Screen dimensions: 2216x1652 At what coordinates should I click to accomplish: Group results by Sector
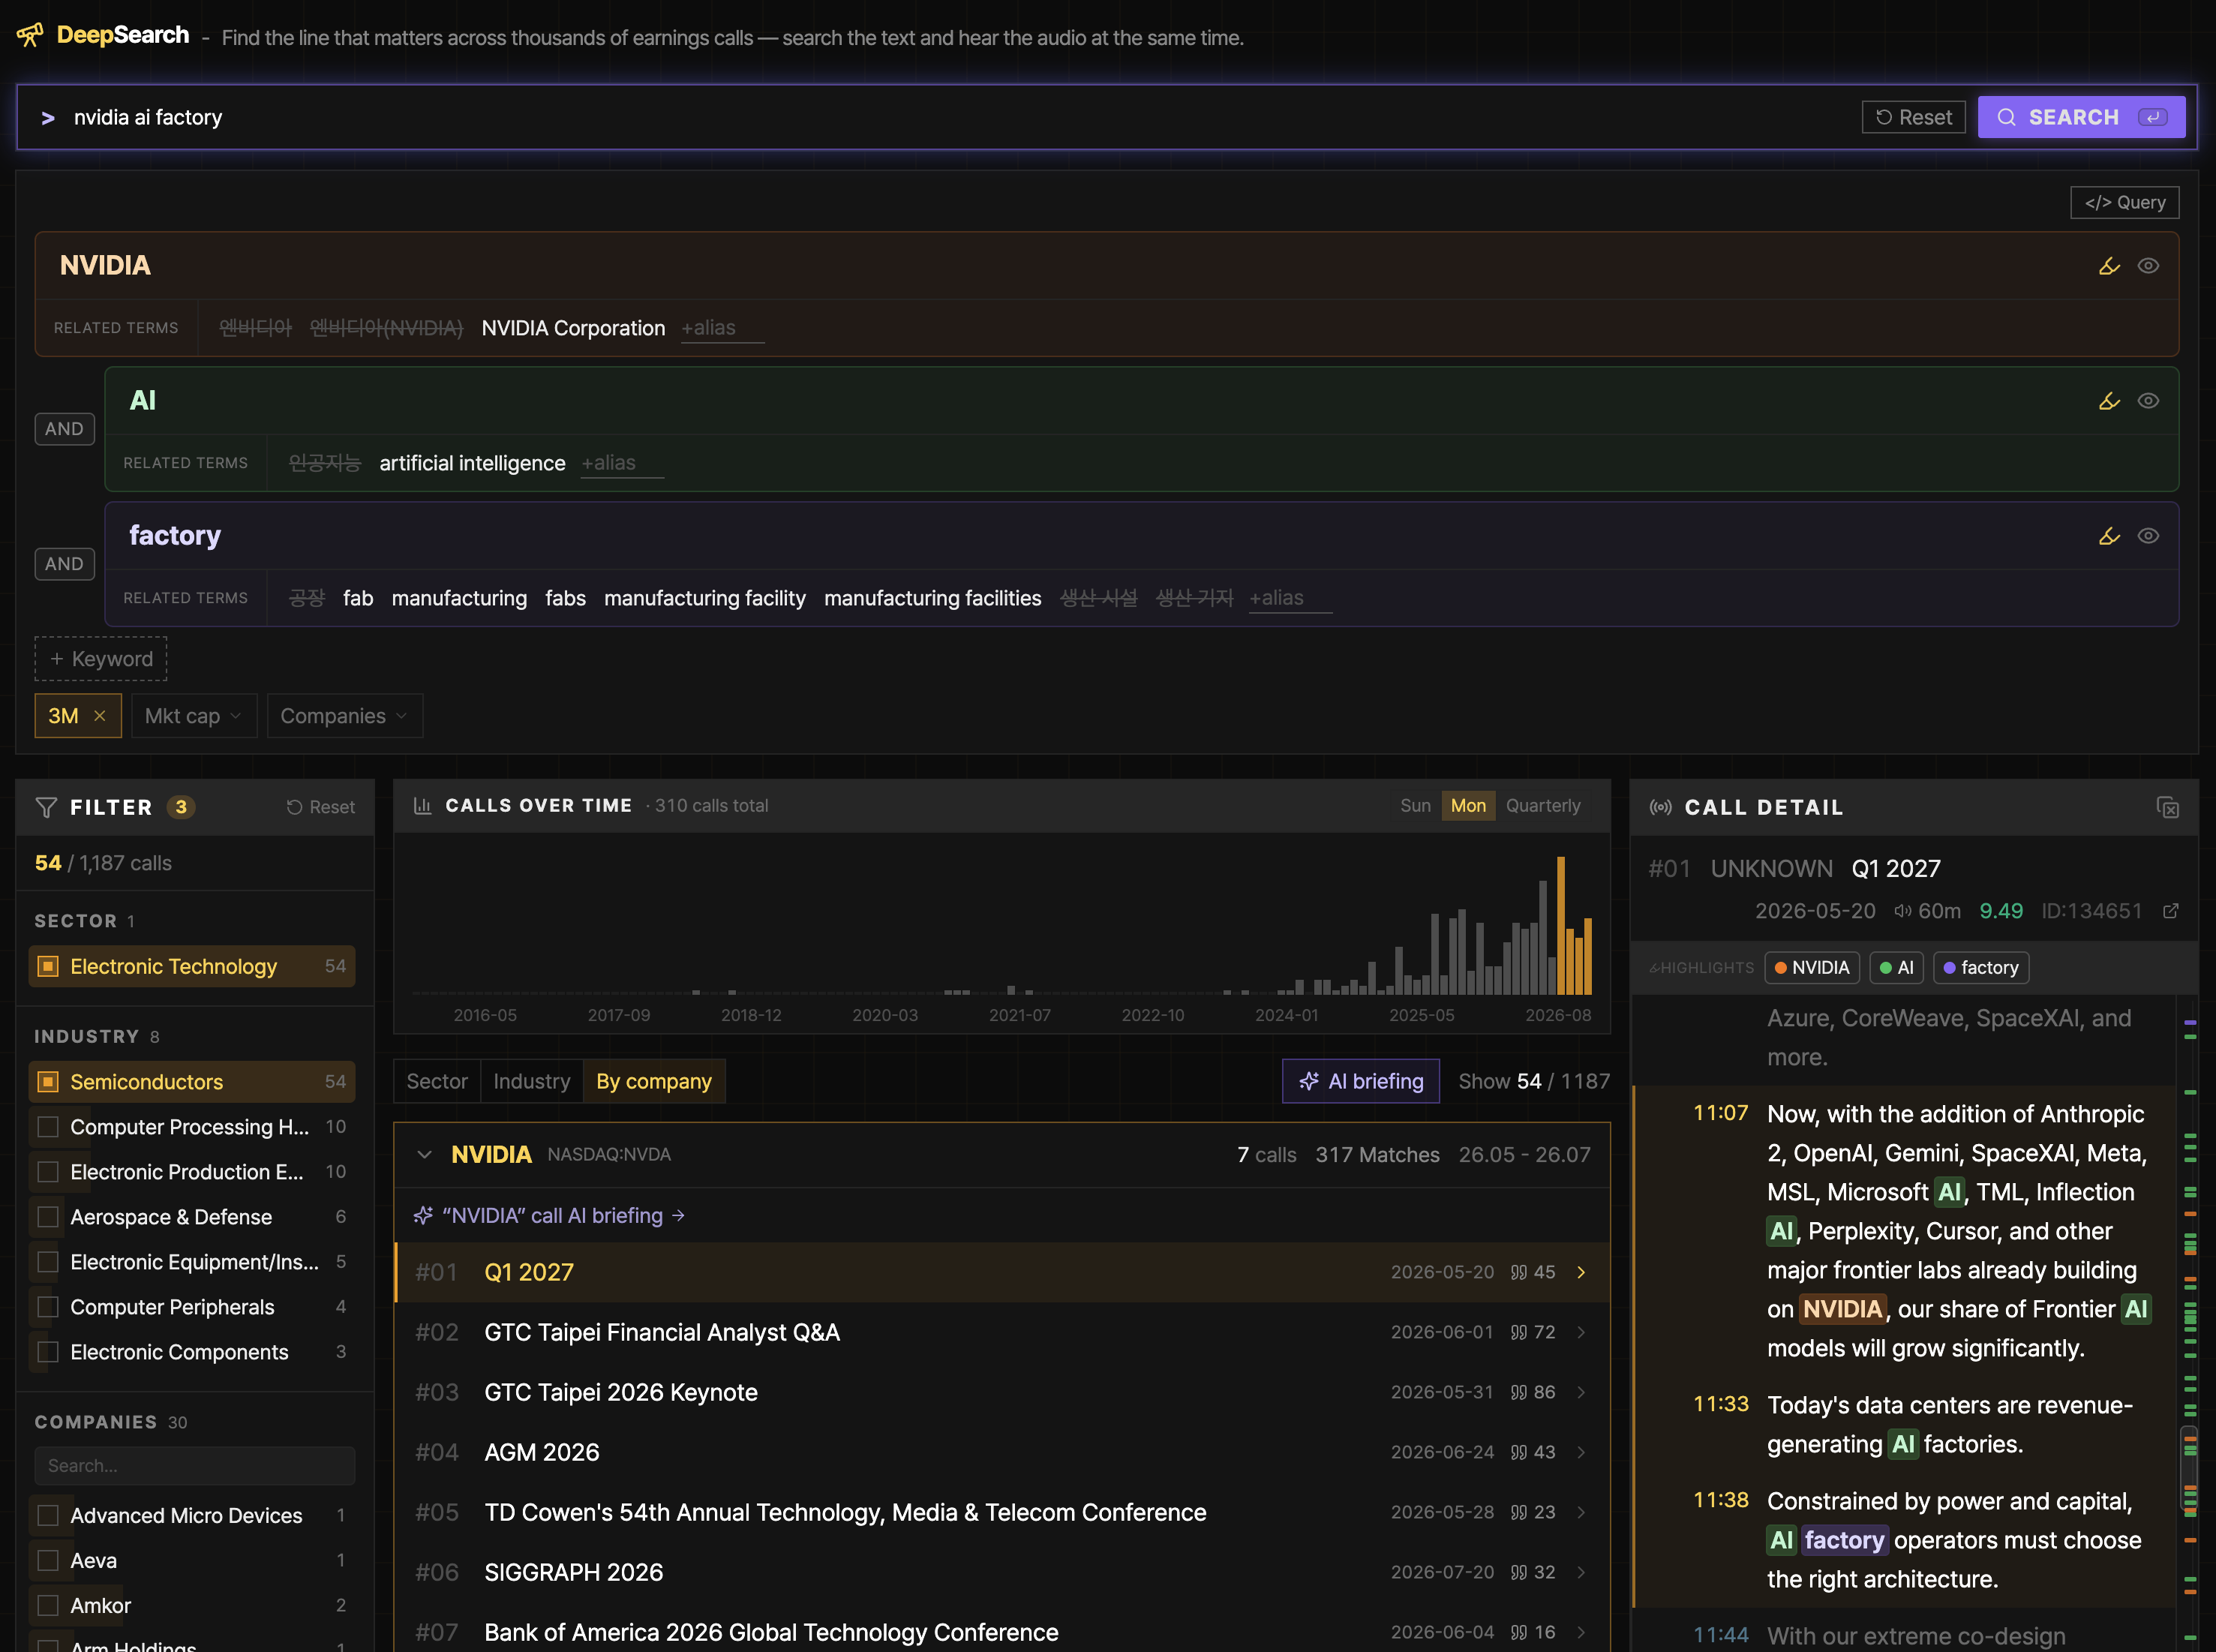pos(437,1081)
